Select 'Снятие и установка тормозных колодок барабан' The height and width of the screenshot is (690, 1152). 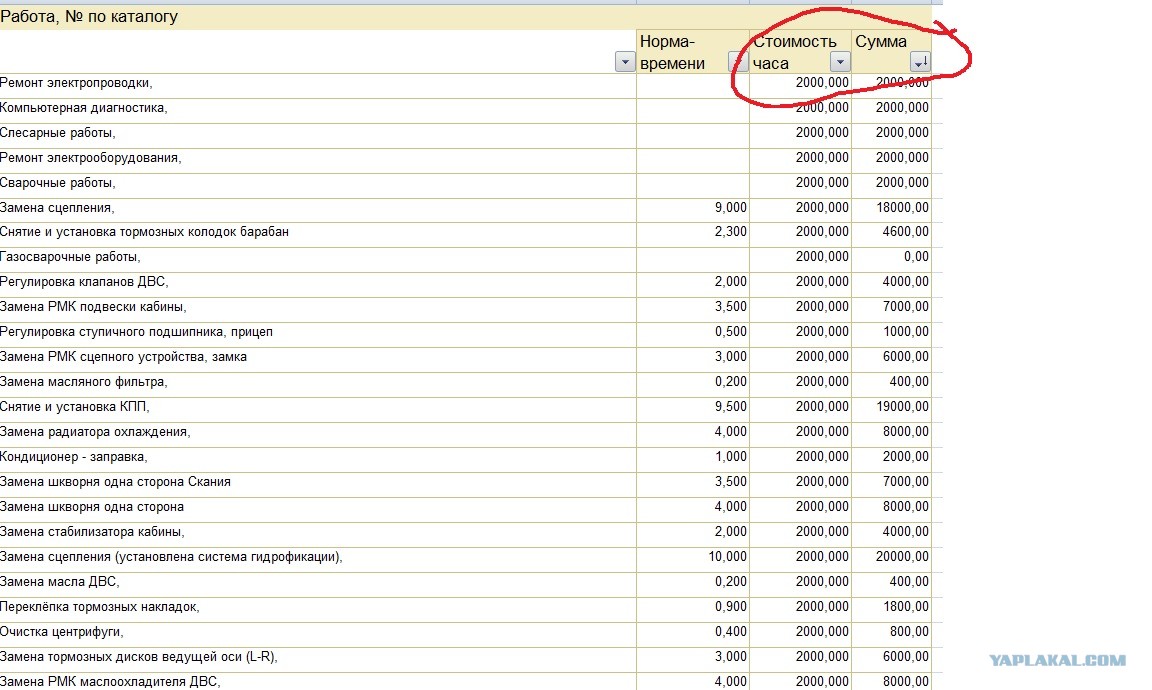(x=144, y=232)
